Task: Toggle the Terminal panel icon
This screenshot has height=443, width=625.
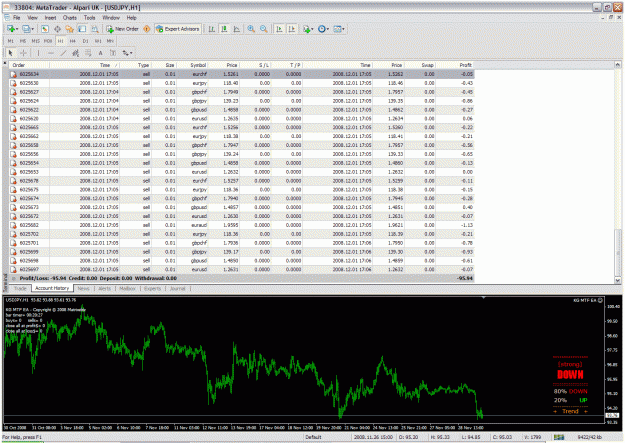Action: point(82,29)
